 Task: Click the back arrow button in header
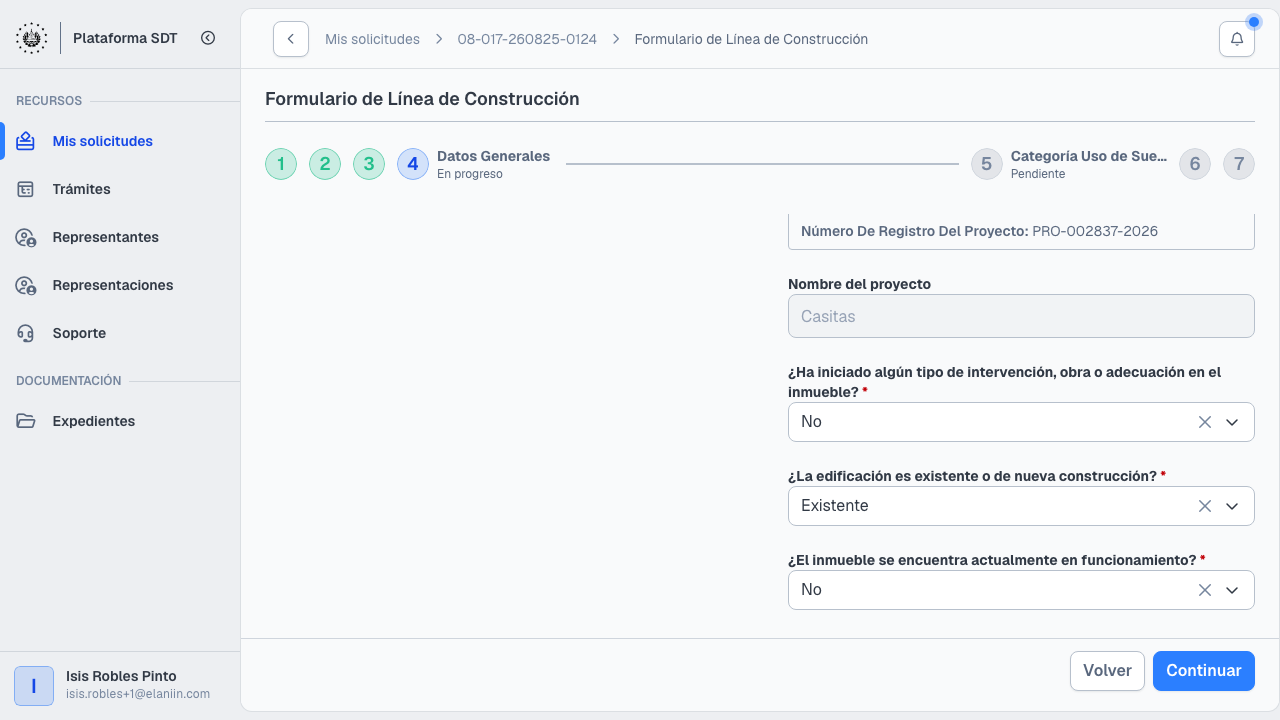coord(291,39)
